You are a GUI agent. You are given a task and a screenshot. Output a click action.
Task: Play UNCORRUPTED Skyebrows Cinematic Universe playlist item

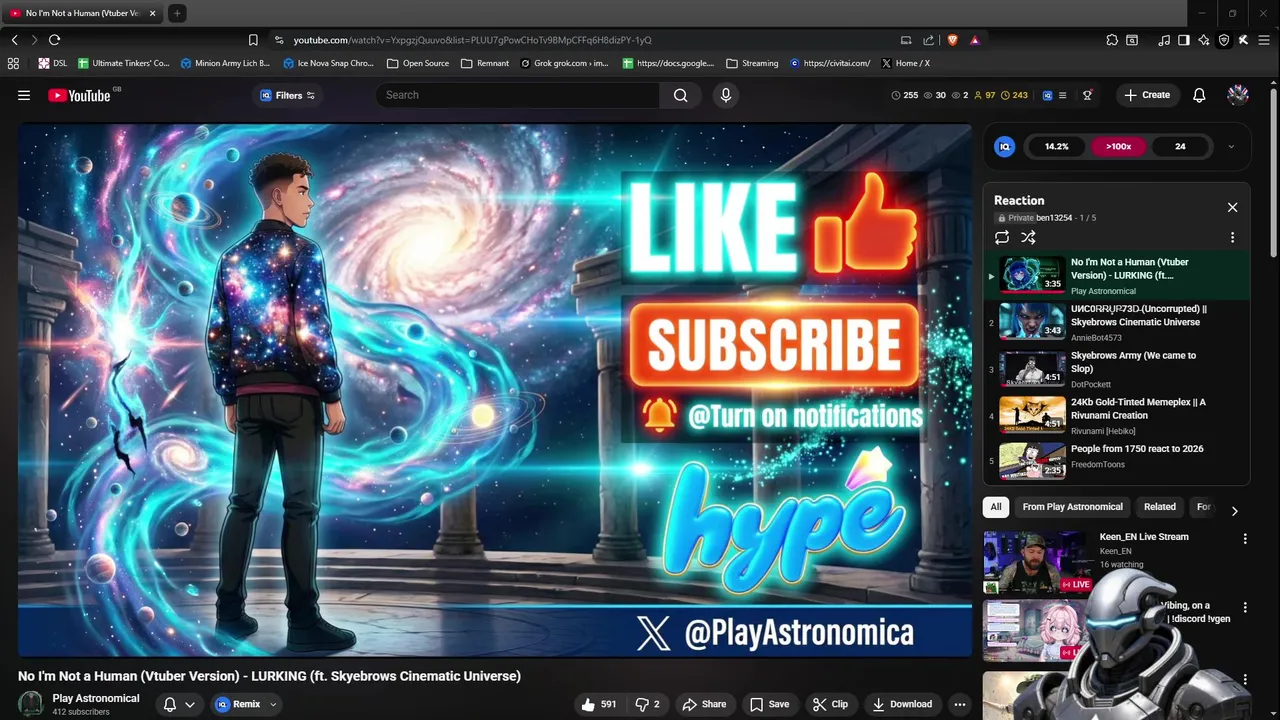[x=1117, y=322]
